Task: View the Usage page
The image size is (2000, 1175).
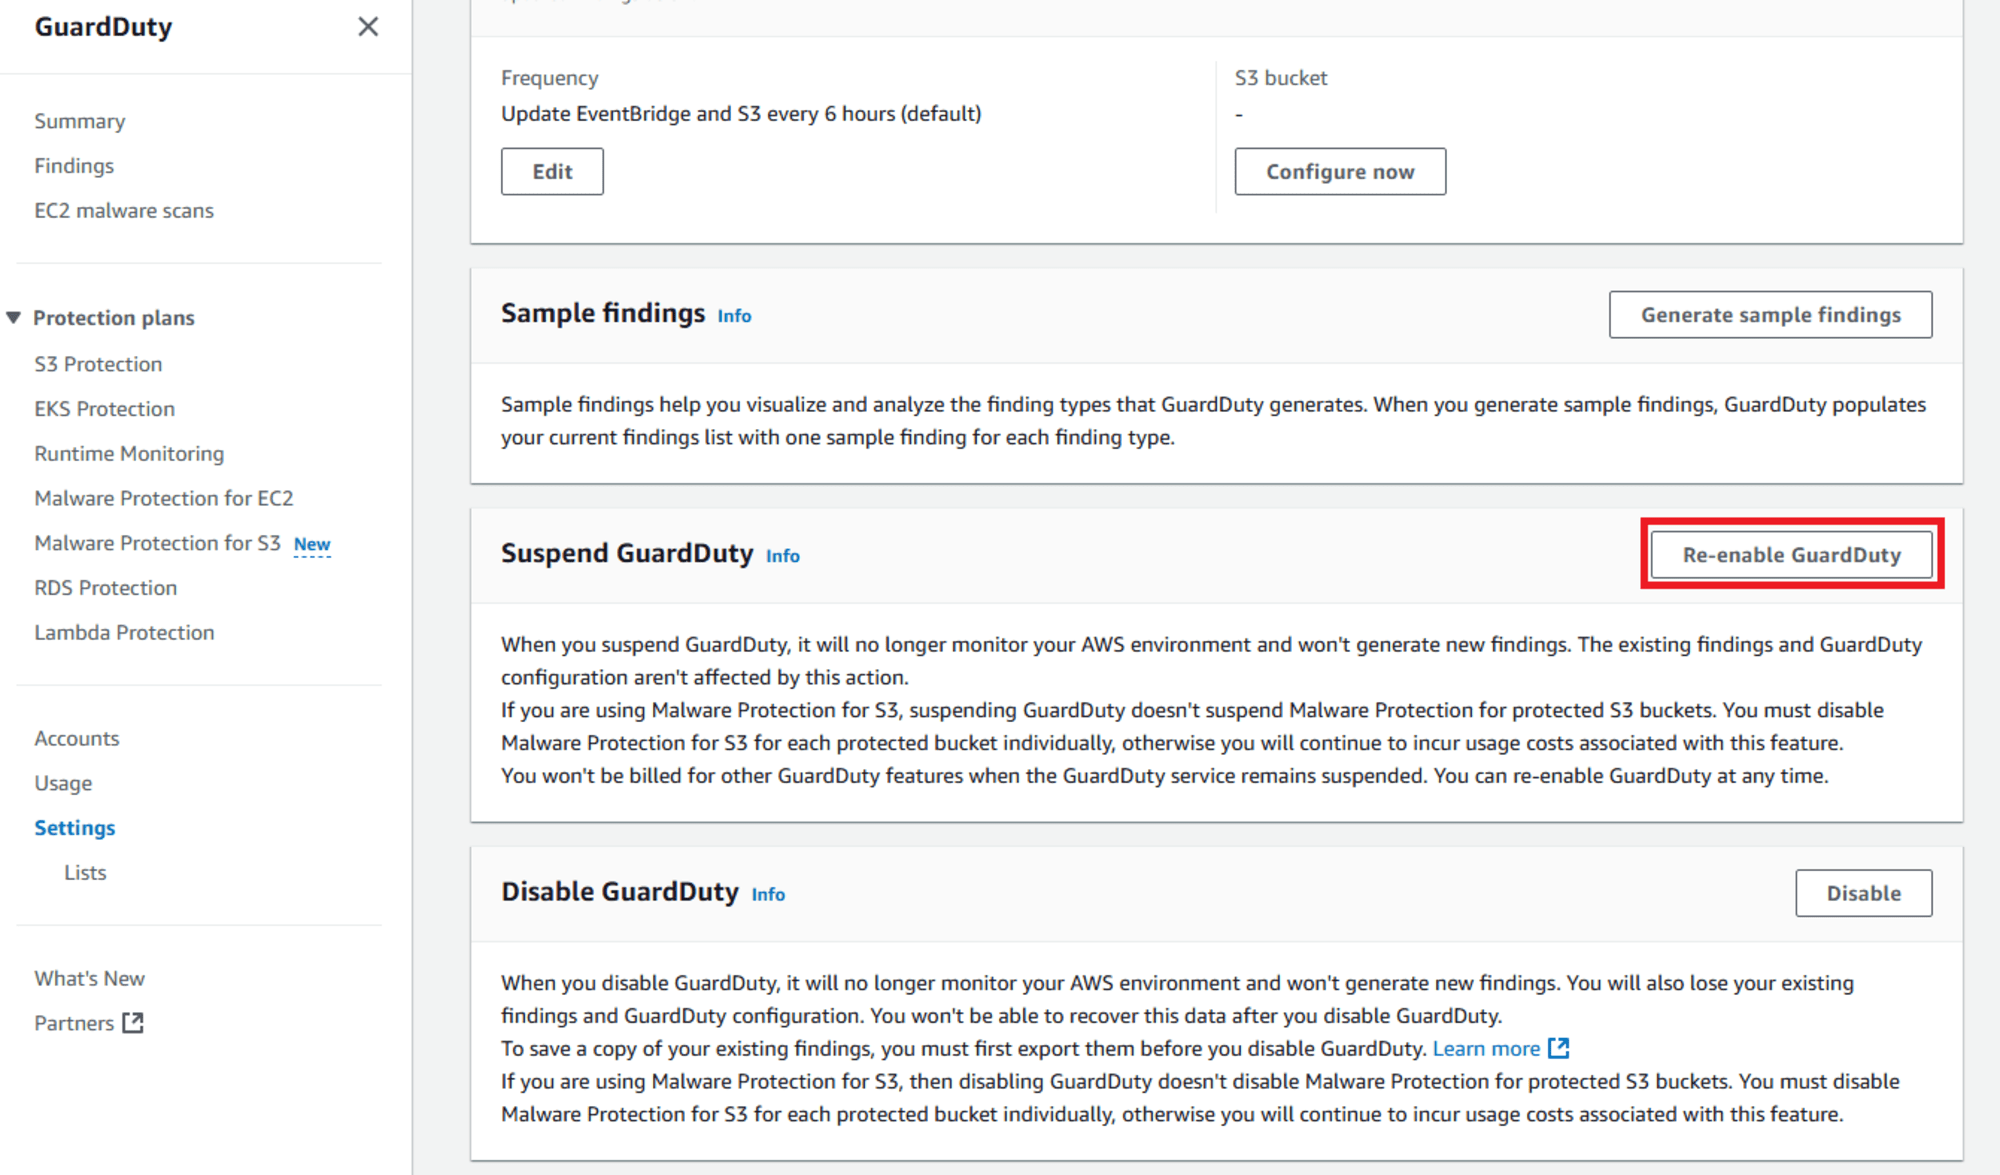Action: tap(63, 782)
